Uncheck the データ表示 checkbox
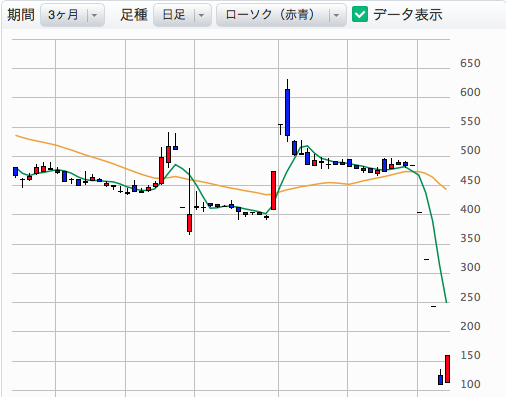506x397 pixels. pos(360,15)
